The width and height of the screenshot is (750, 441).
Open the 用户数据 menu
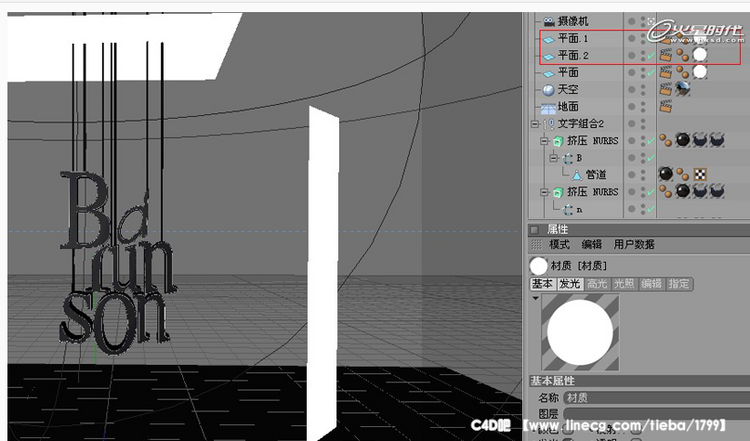pyautogui.click(x=634, y=244)
